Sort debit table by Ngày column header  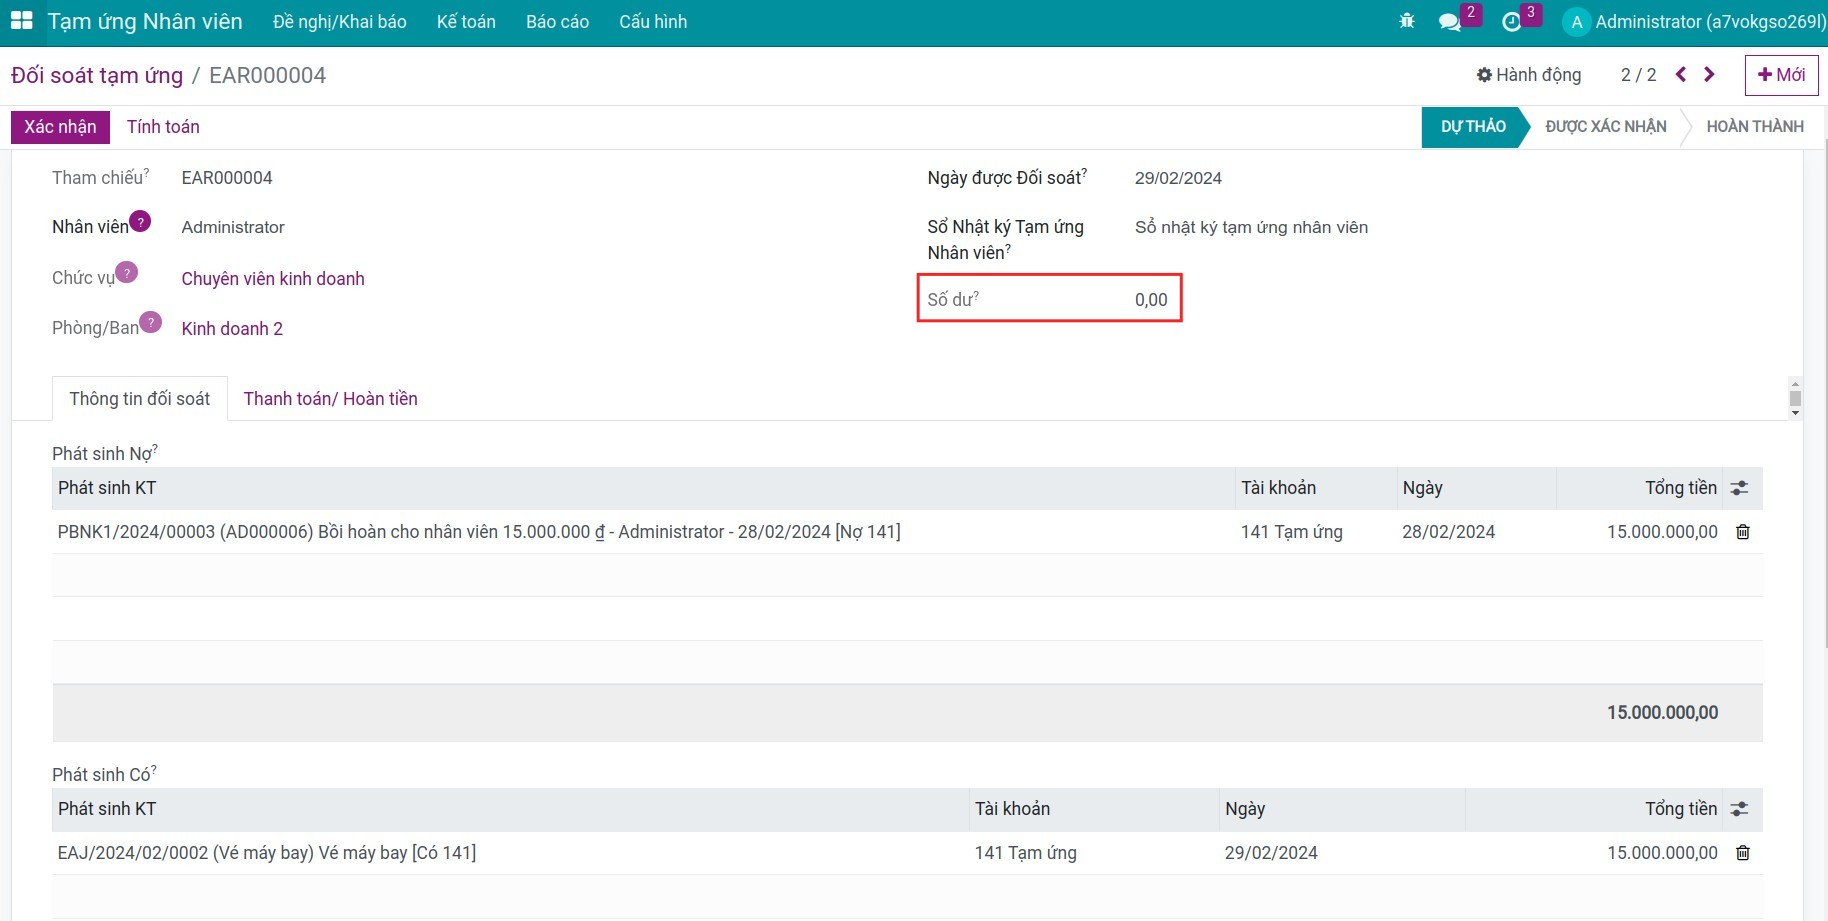click(x=1476, y=488)
